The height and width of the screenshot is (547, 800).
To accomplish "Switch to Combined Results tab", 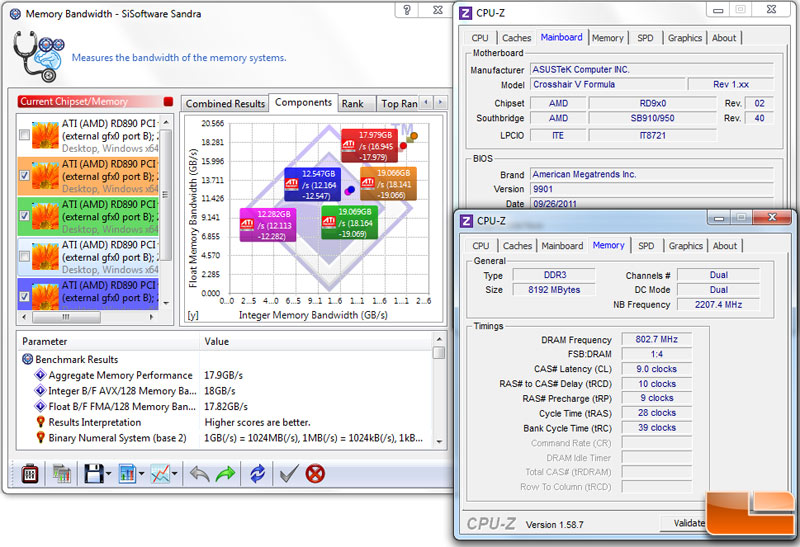I will pos(225,104).
